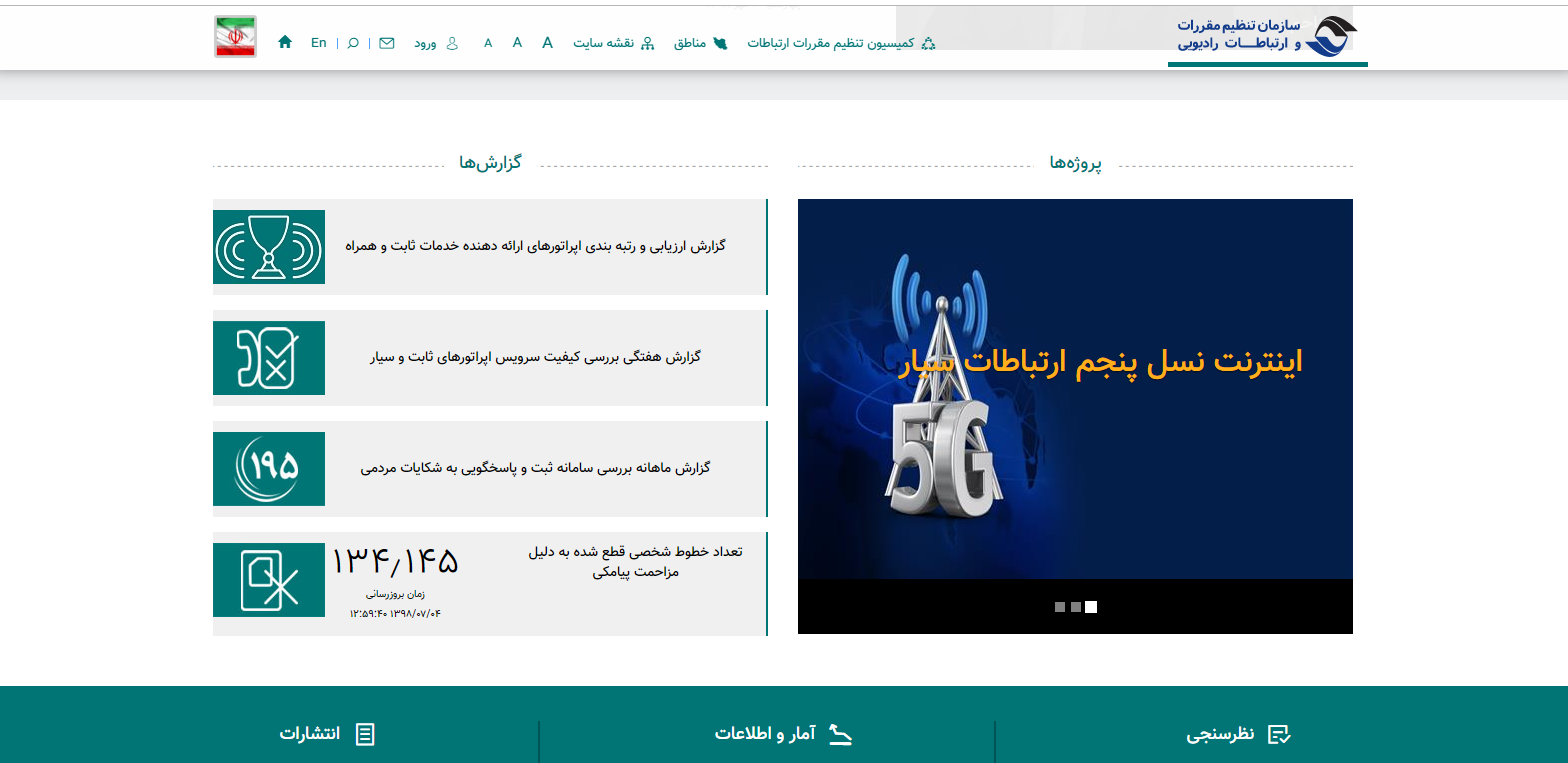
Task: Click the Iran flag icon
Action: click(x=235, y=37)
